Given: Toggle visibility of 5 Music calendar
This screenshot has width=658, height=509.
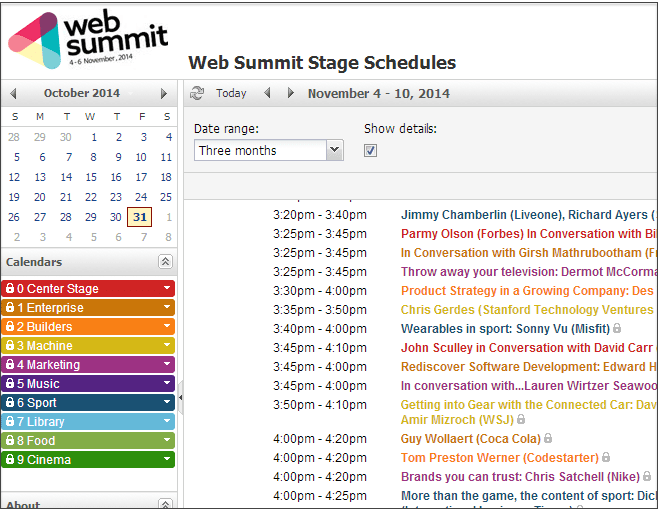Looking at the screenshot, I should pos(88,384).
